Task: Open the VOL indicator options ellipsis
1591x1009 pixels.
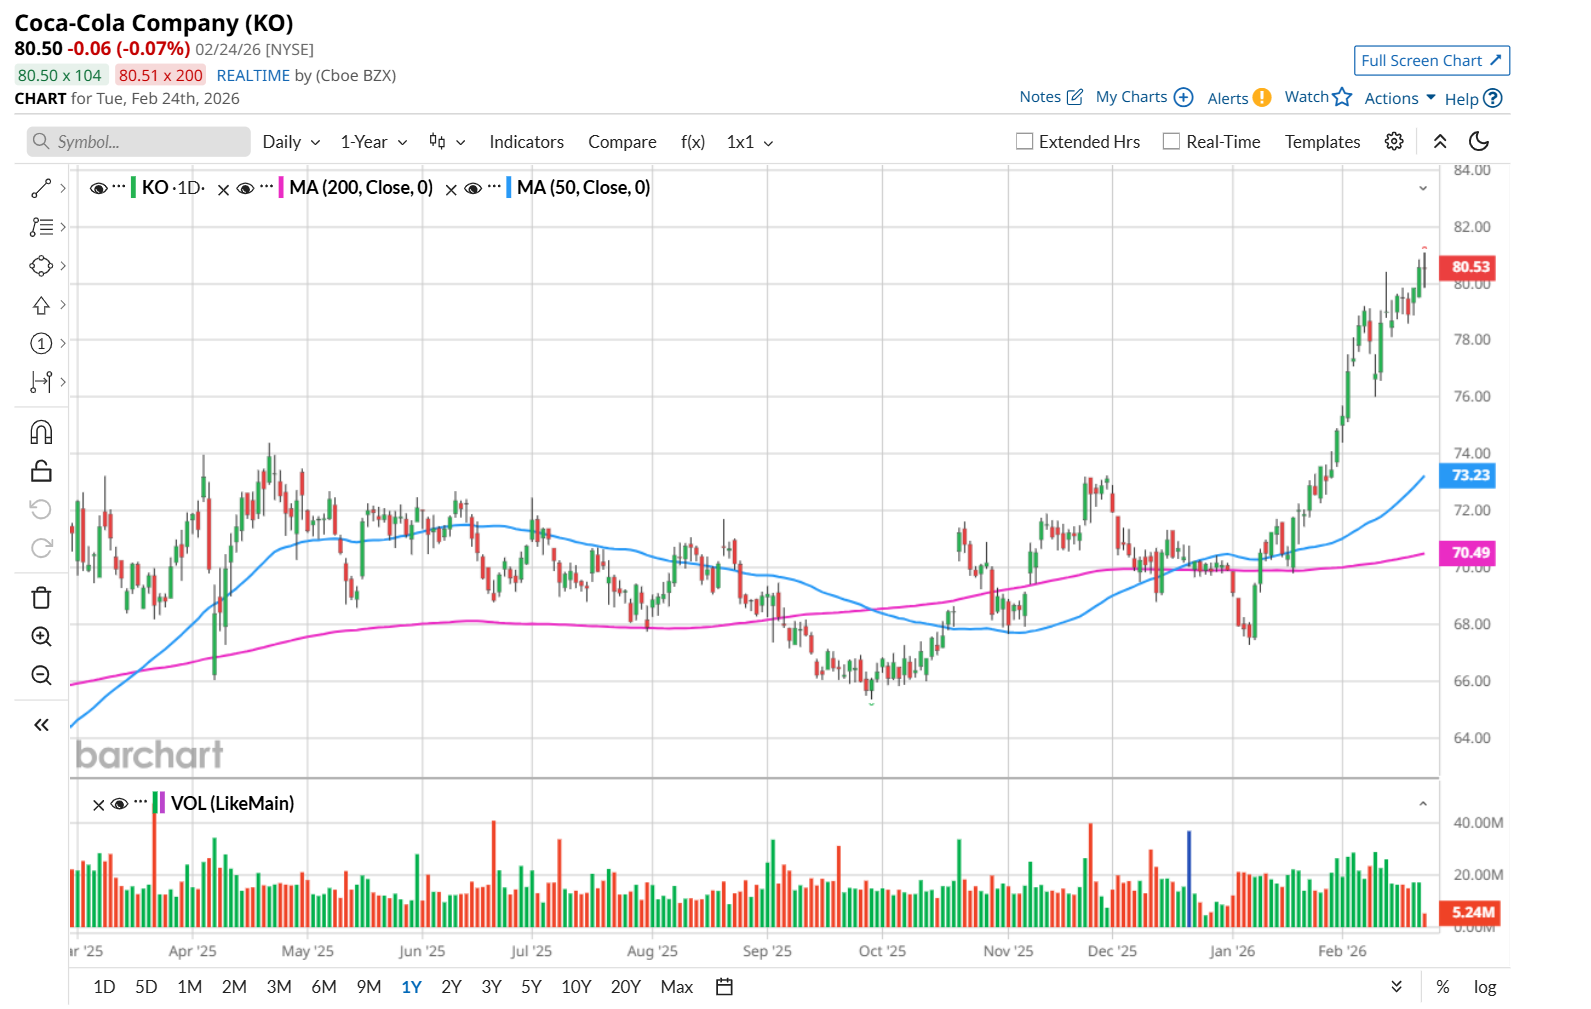Action: (x=140, y=803)
